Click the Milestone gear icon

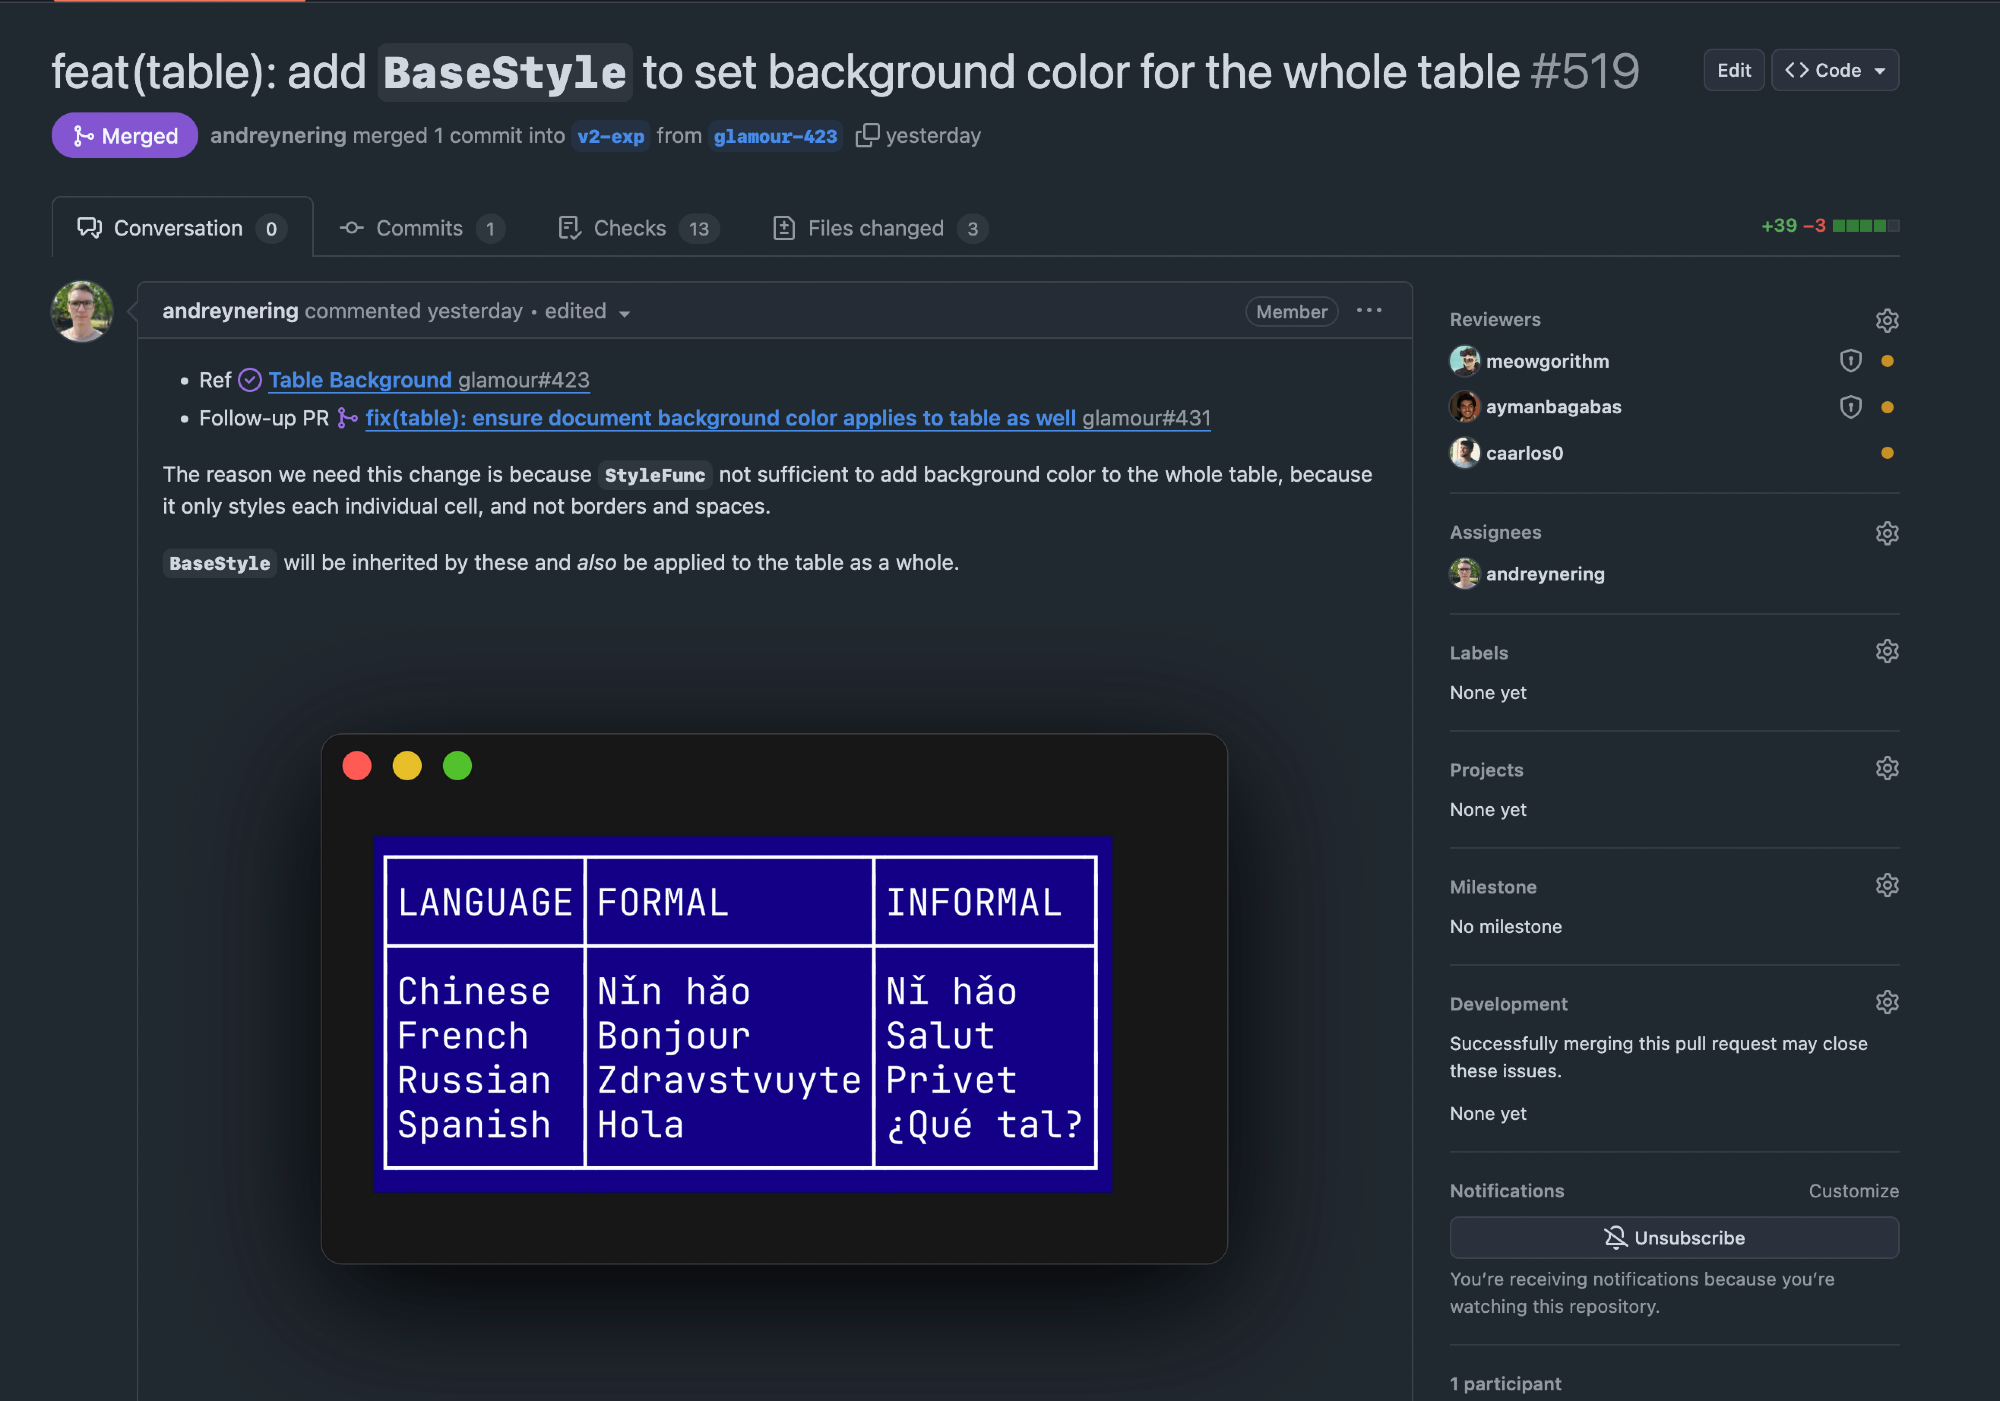[1886, 886]
